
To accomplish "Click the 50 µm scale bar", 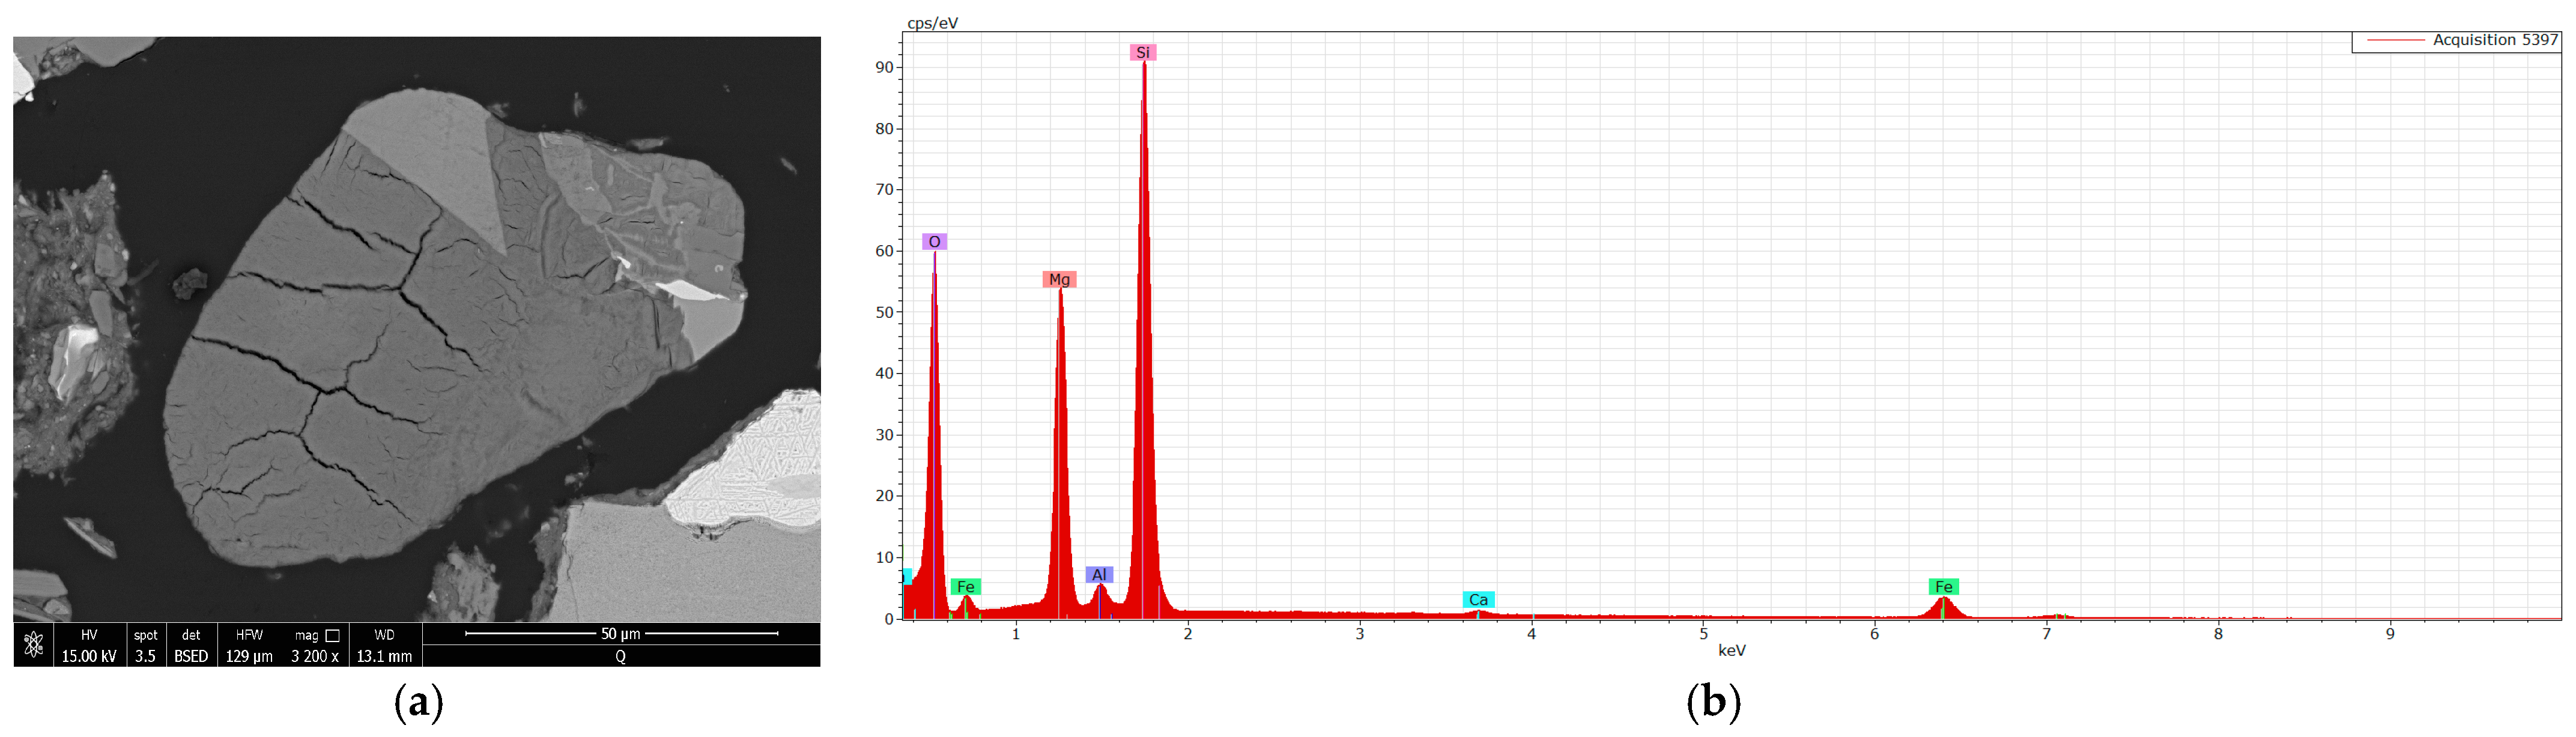I will pos(620,633).
